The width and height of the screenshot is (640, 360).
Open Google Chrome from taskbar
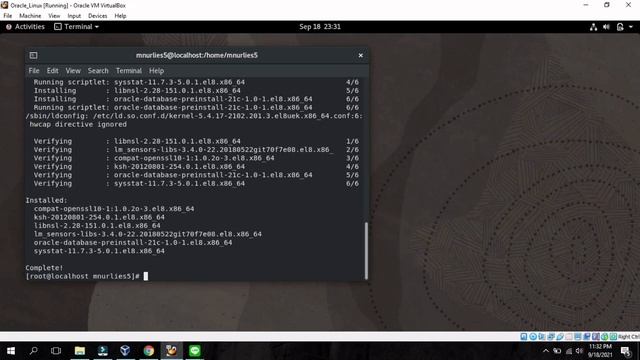149,351
